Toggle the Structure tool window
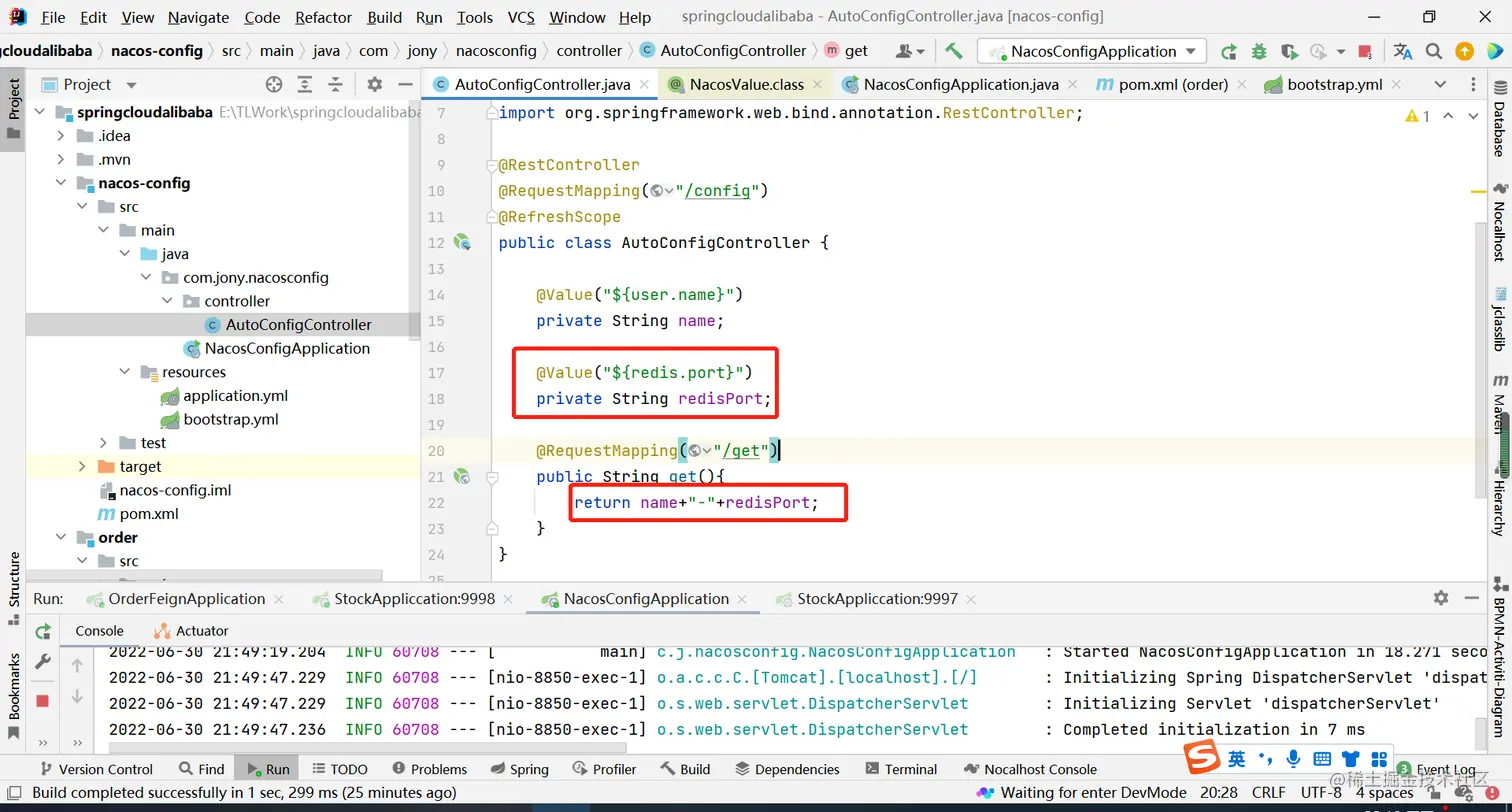The image size is (1512, 812). click(x=13, y=588)
